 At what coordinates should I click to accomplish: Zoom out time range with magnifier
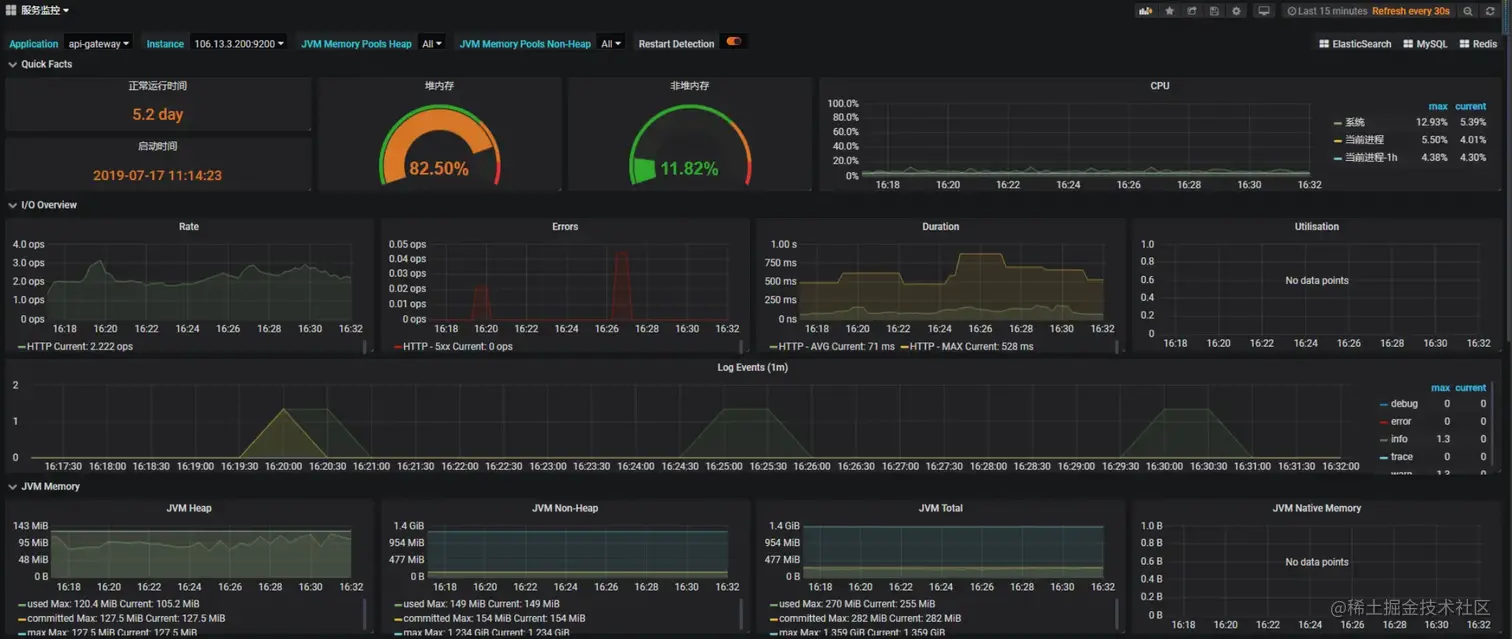[1468, 11]
